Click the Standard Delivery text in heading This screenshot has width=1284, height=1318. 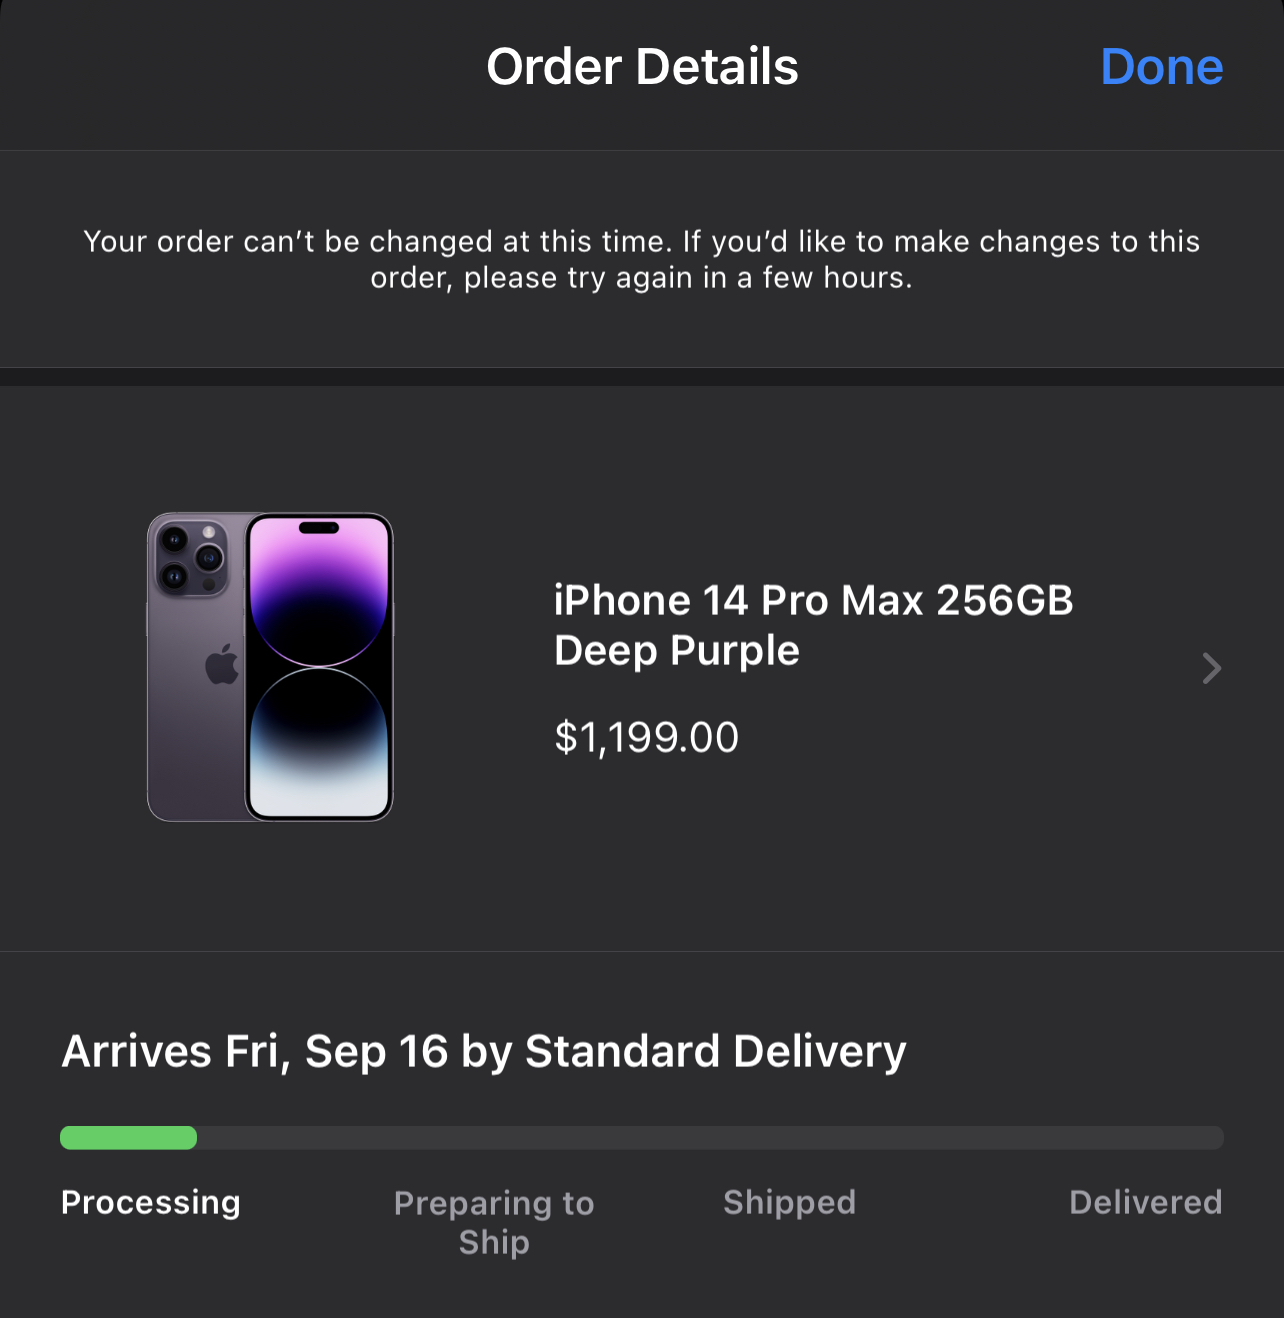click(x=716, y=1052)
